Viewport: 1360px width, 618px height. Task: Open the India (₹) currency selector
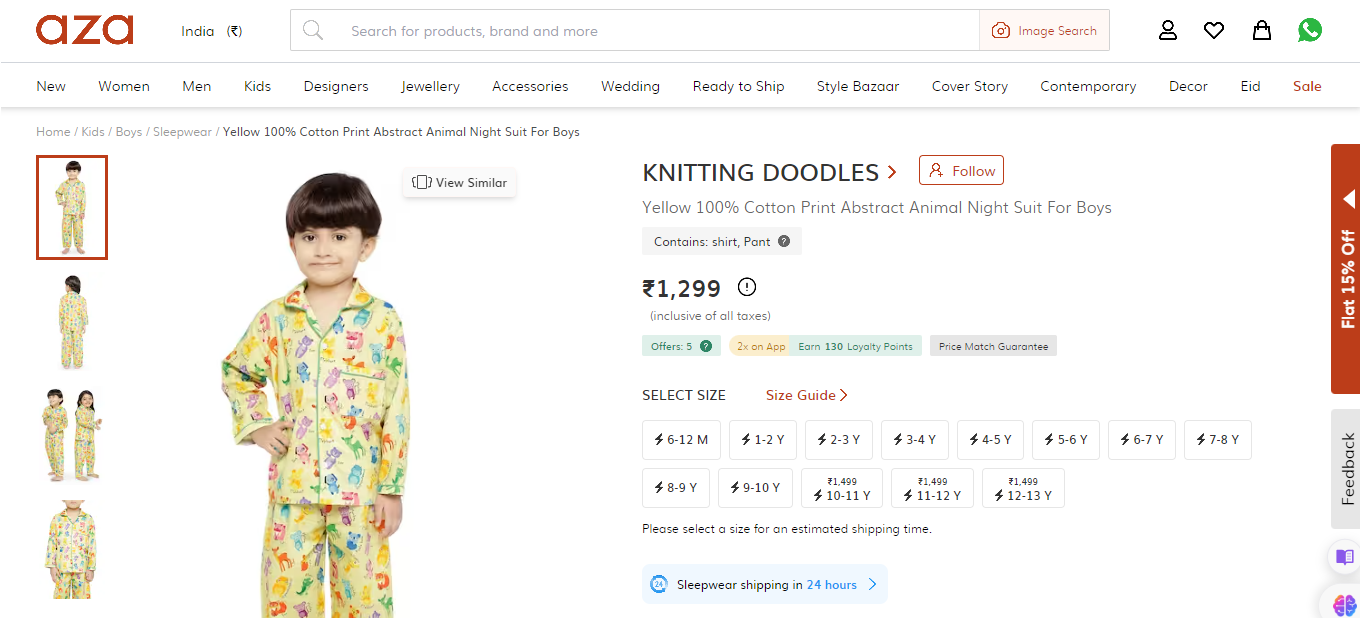point(211,31)
